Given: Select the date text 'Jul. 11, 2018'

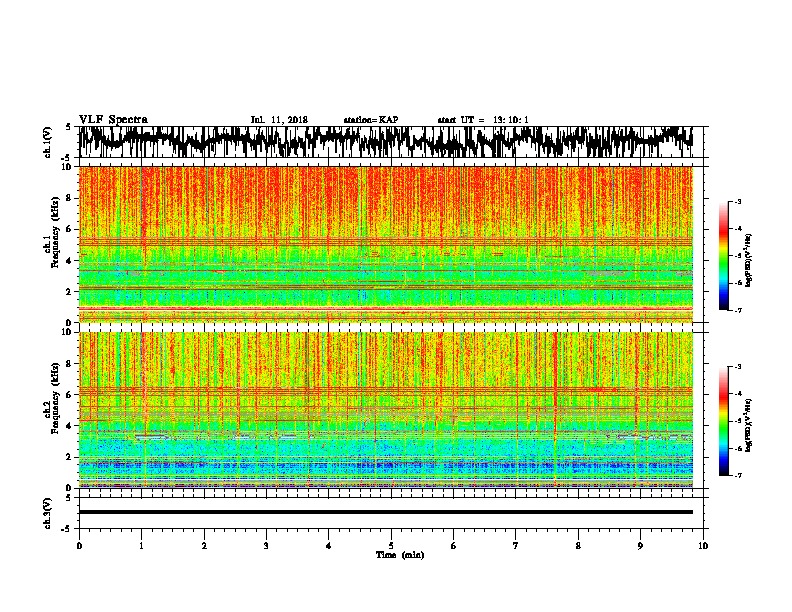Looking at the screenshot, I should click(279, 120).
